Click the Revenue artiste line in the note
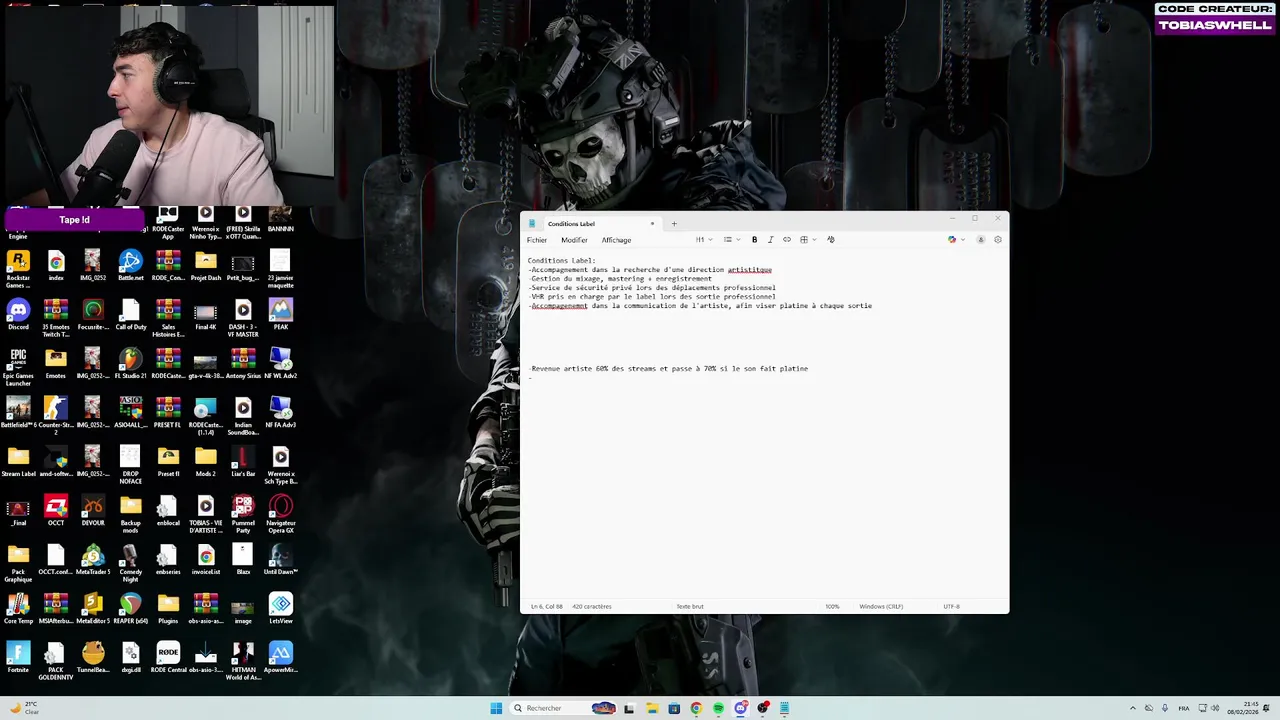 [x=669, y=369]
